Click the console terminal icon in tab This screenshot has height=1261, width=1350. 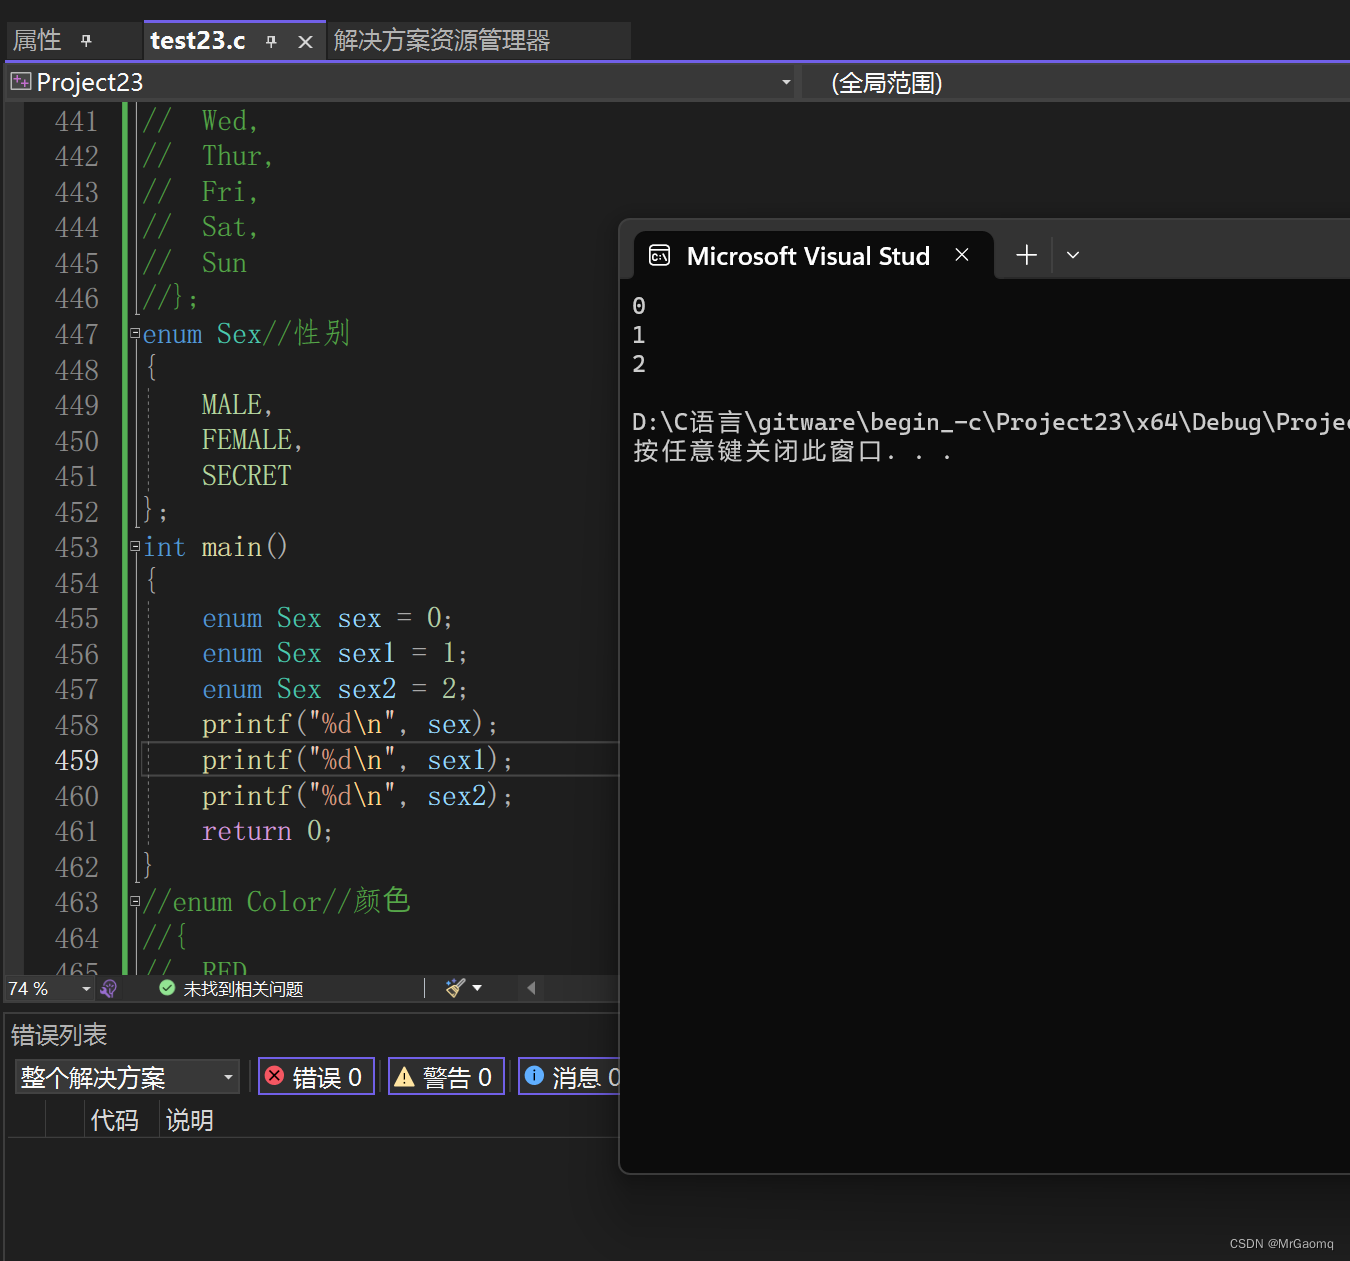[660, 256]
